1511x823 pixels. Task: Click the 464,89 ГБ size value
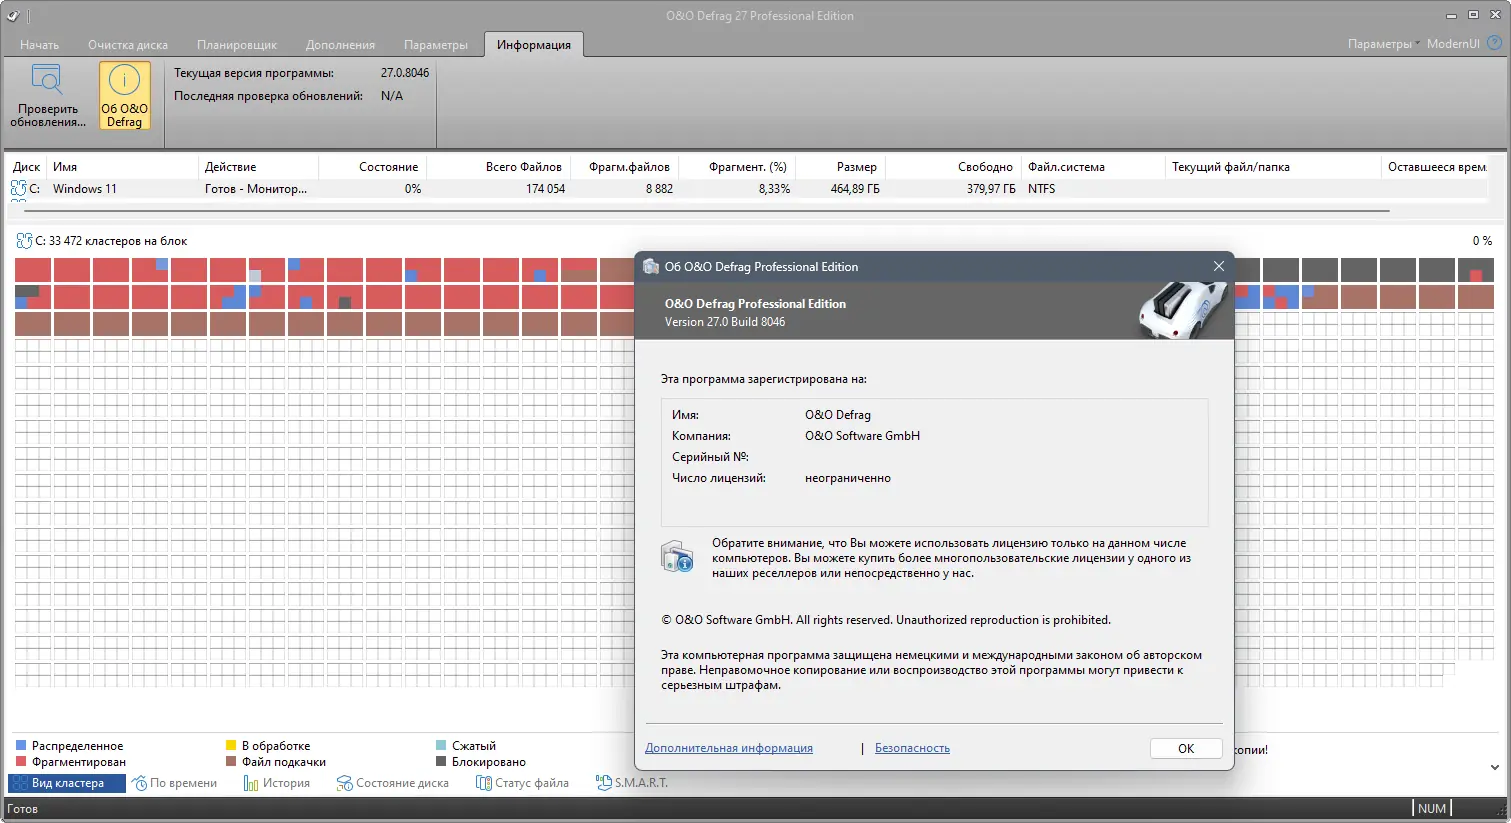coord(855,189)
